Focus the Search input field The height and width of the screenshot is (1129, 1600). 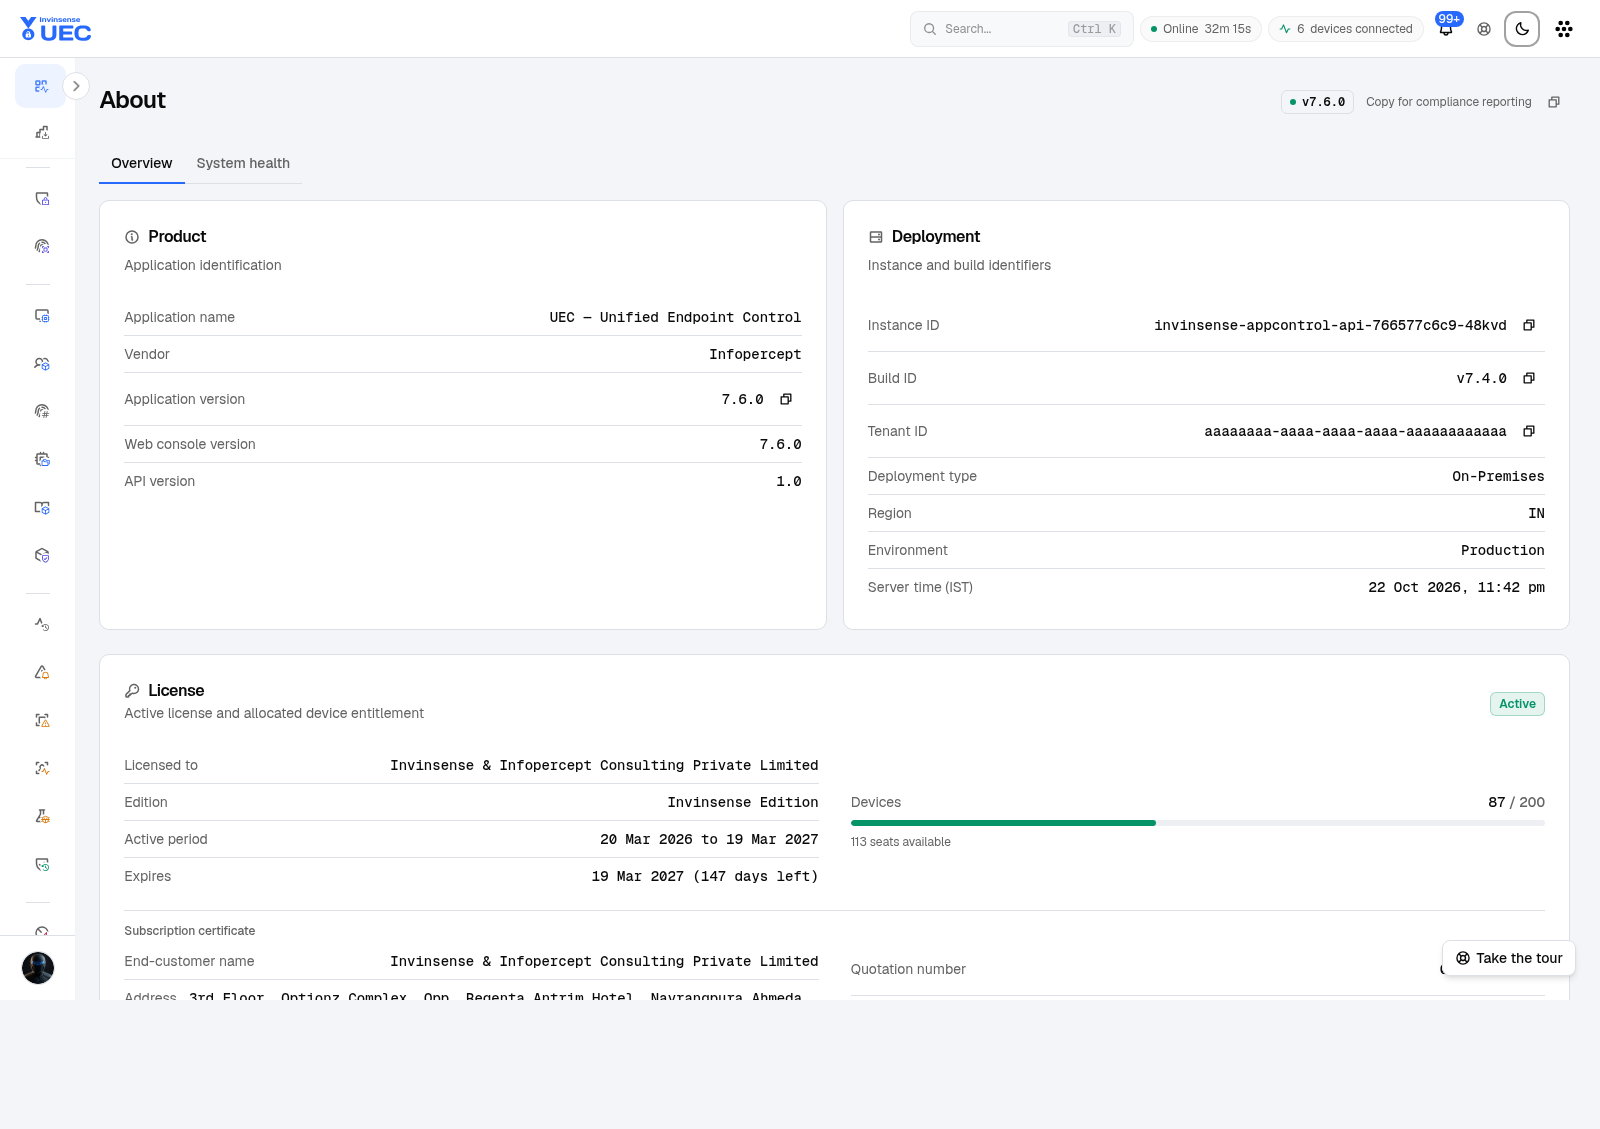coord(1022,29)
